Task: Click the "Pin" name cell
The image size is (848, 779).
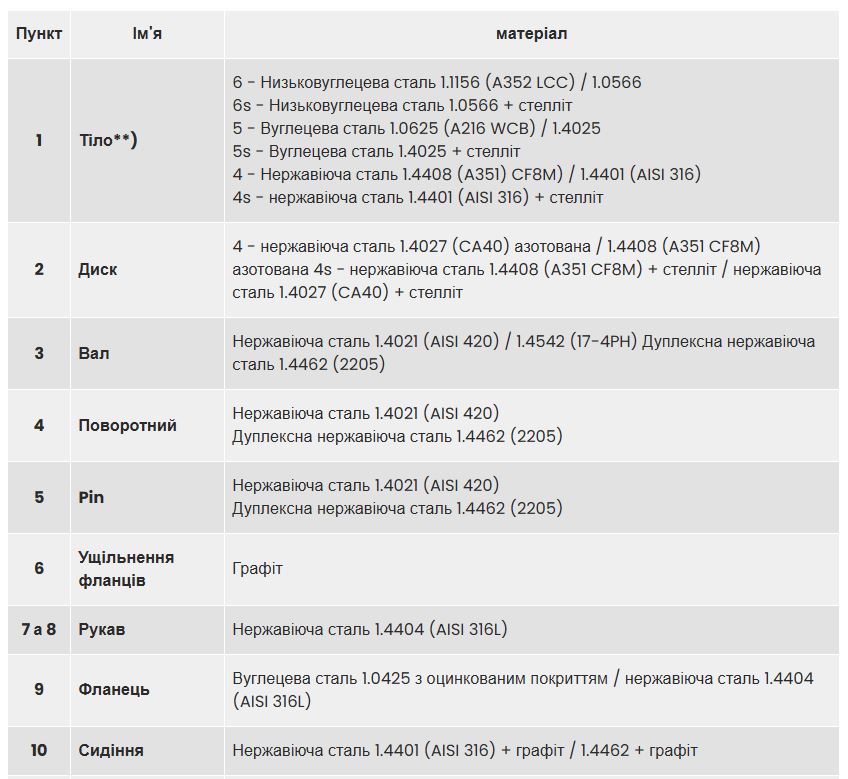Action: point(91,497)
